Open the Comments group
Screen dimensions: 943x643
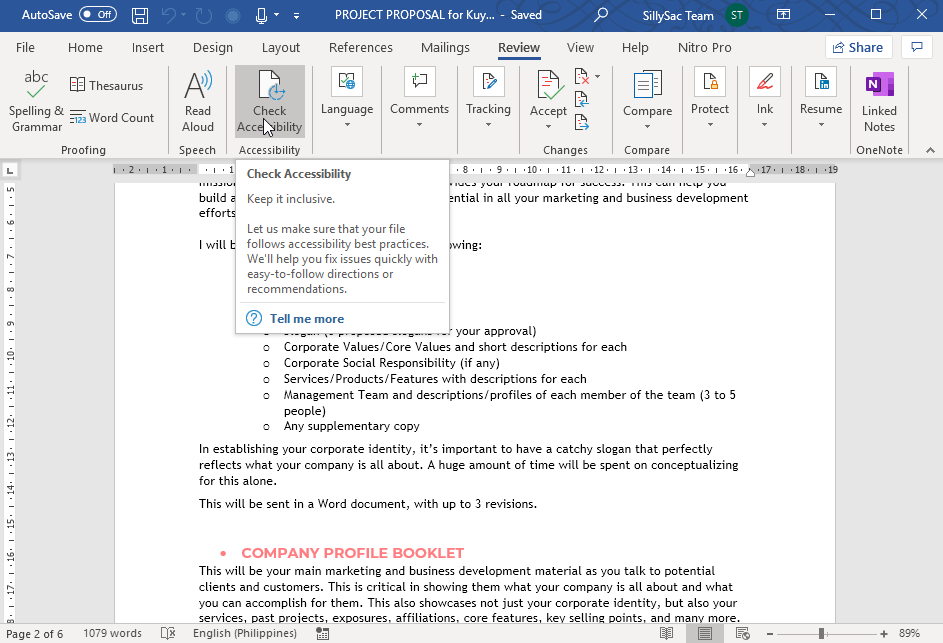(419, 99)
